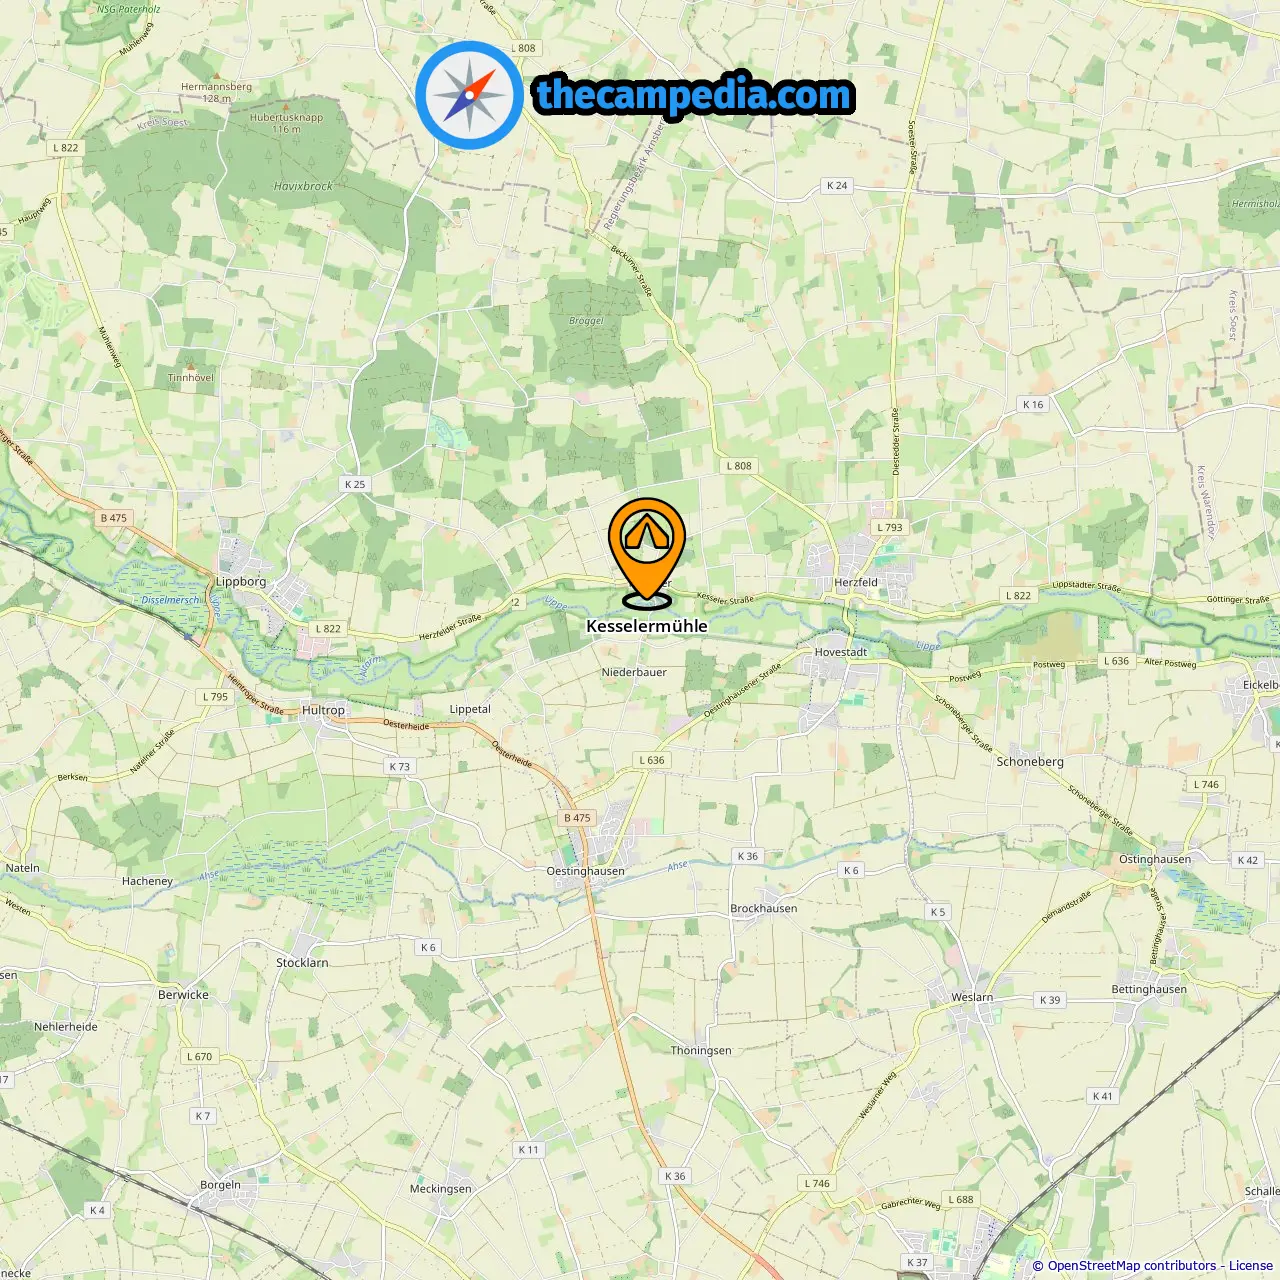Click the B 475 road shield near Oestinghausen
Screen dimensions: 1280x1280
(577, 818)
